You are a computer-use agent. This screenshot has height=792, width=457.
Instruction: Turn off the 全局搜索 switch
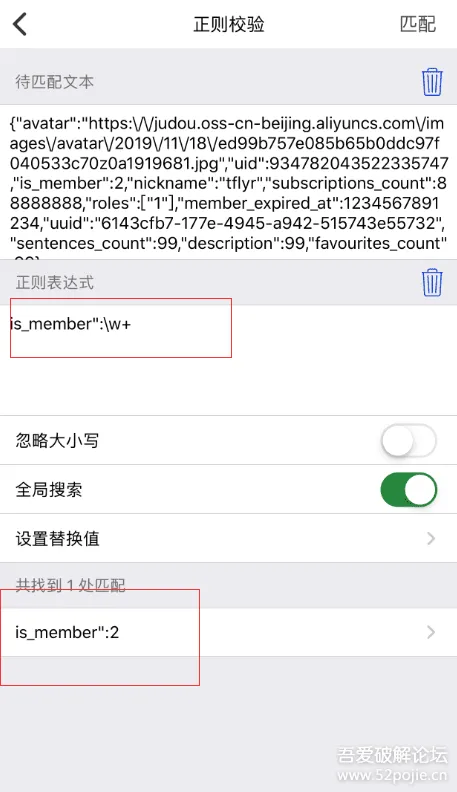409,490
